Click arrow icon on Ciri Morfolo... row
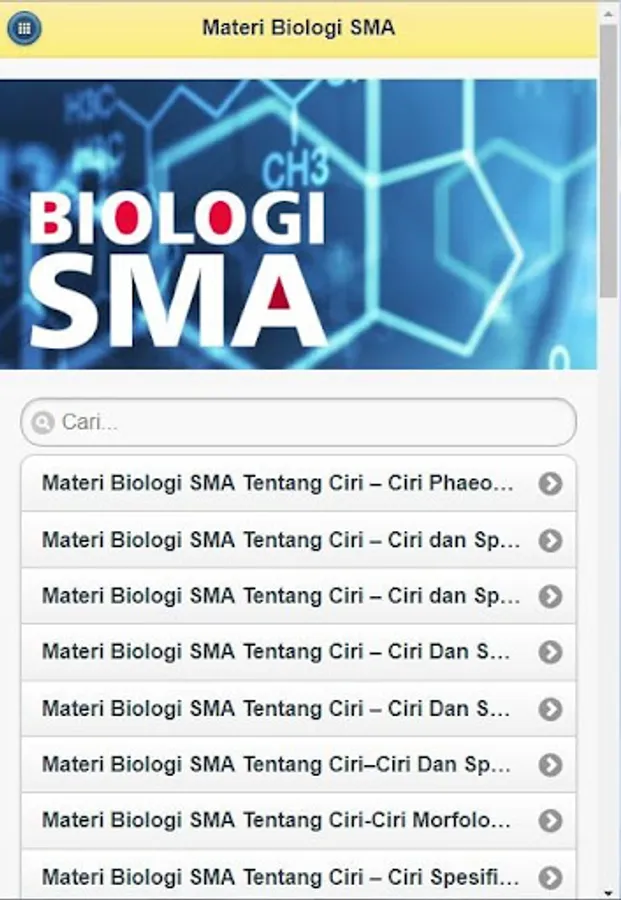Viewport: 621px width, 900px height. (x=550, y=820)
